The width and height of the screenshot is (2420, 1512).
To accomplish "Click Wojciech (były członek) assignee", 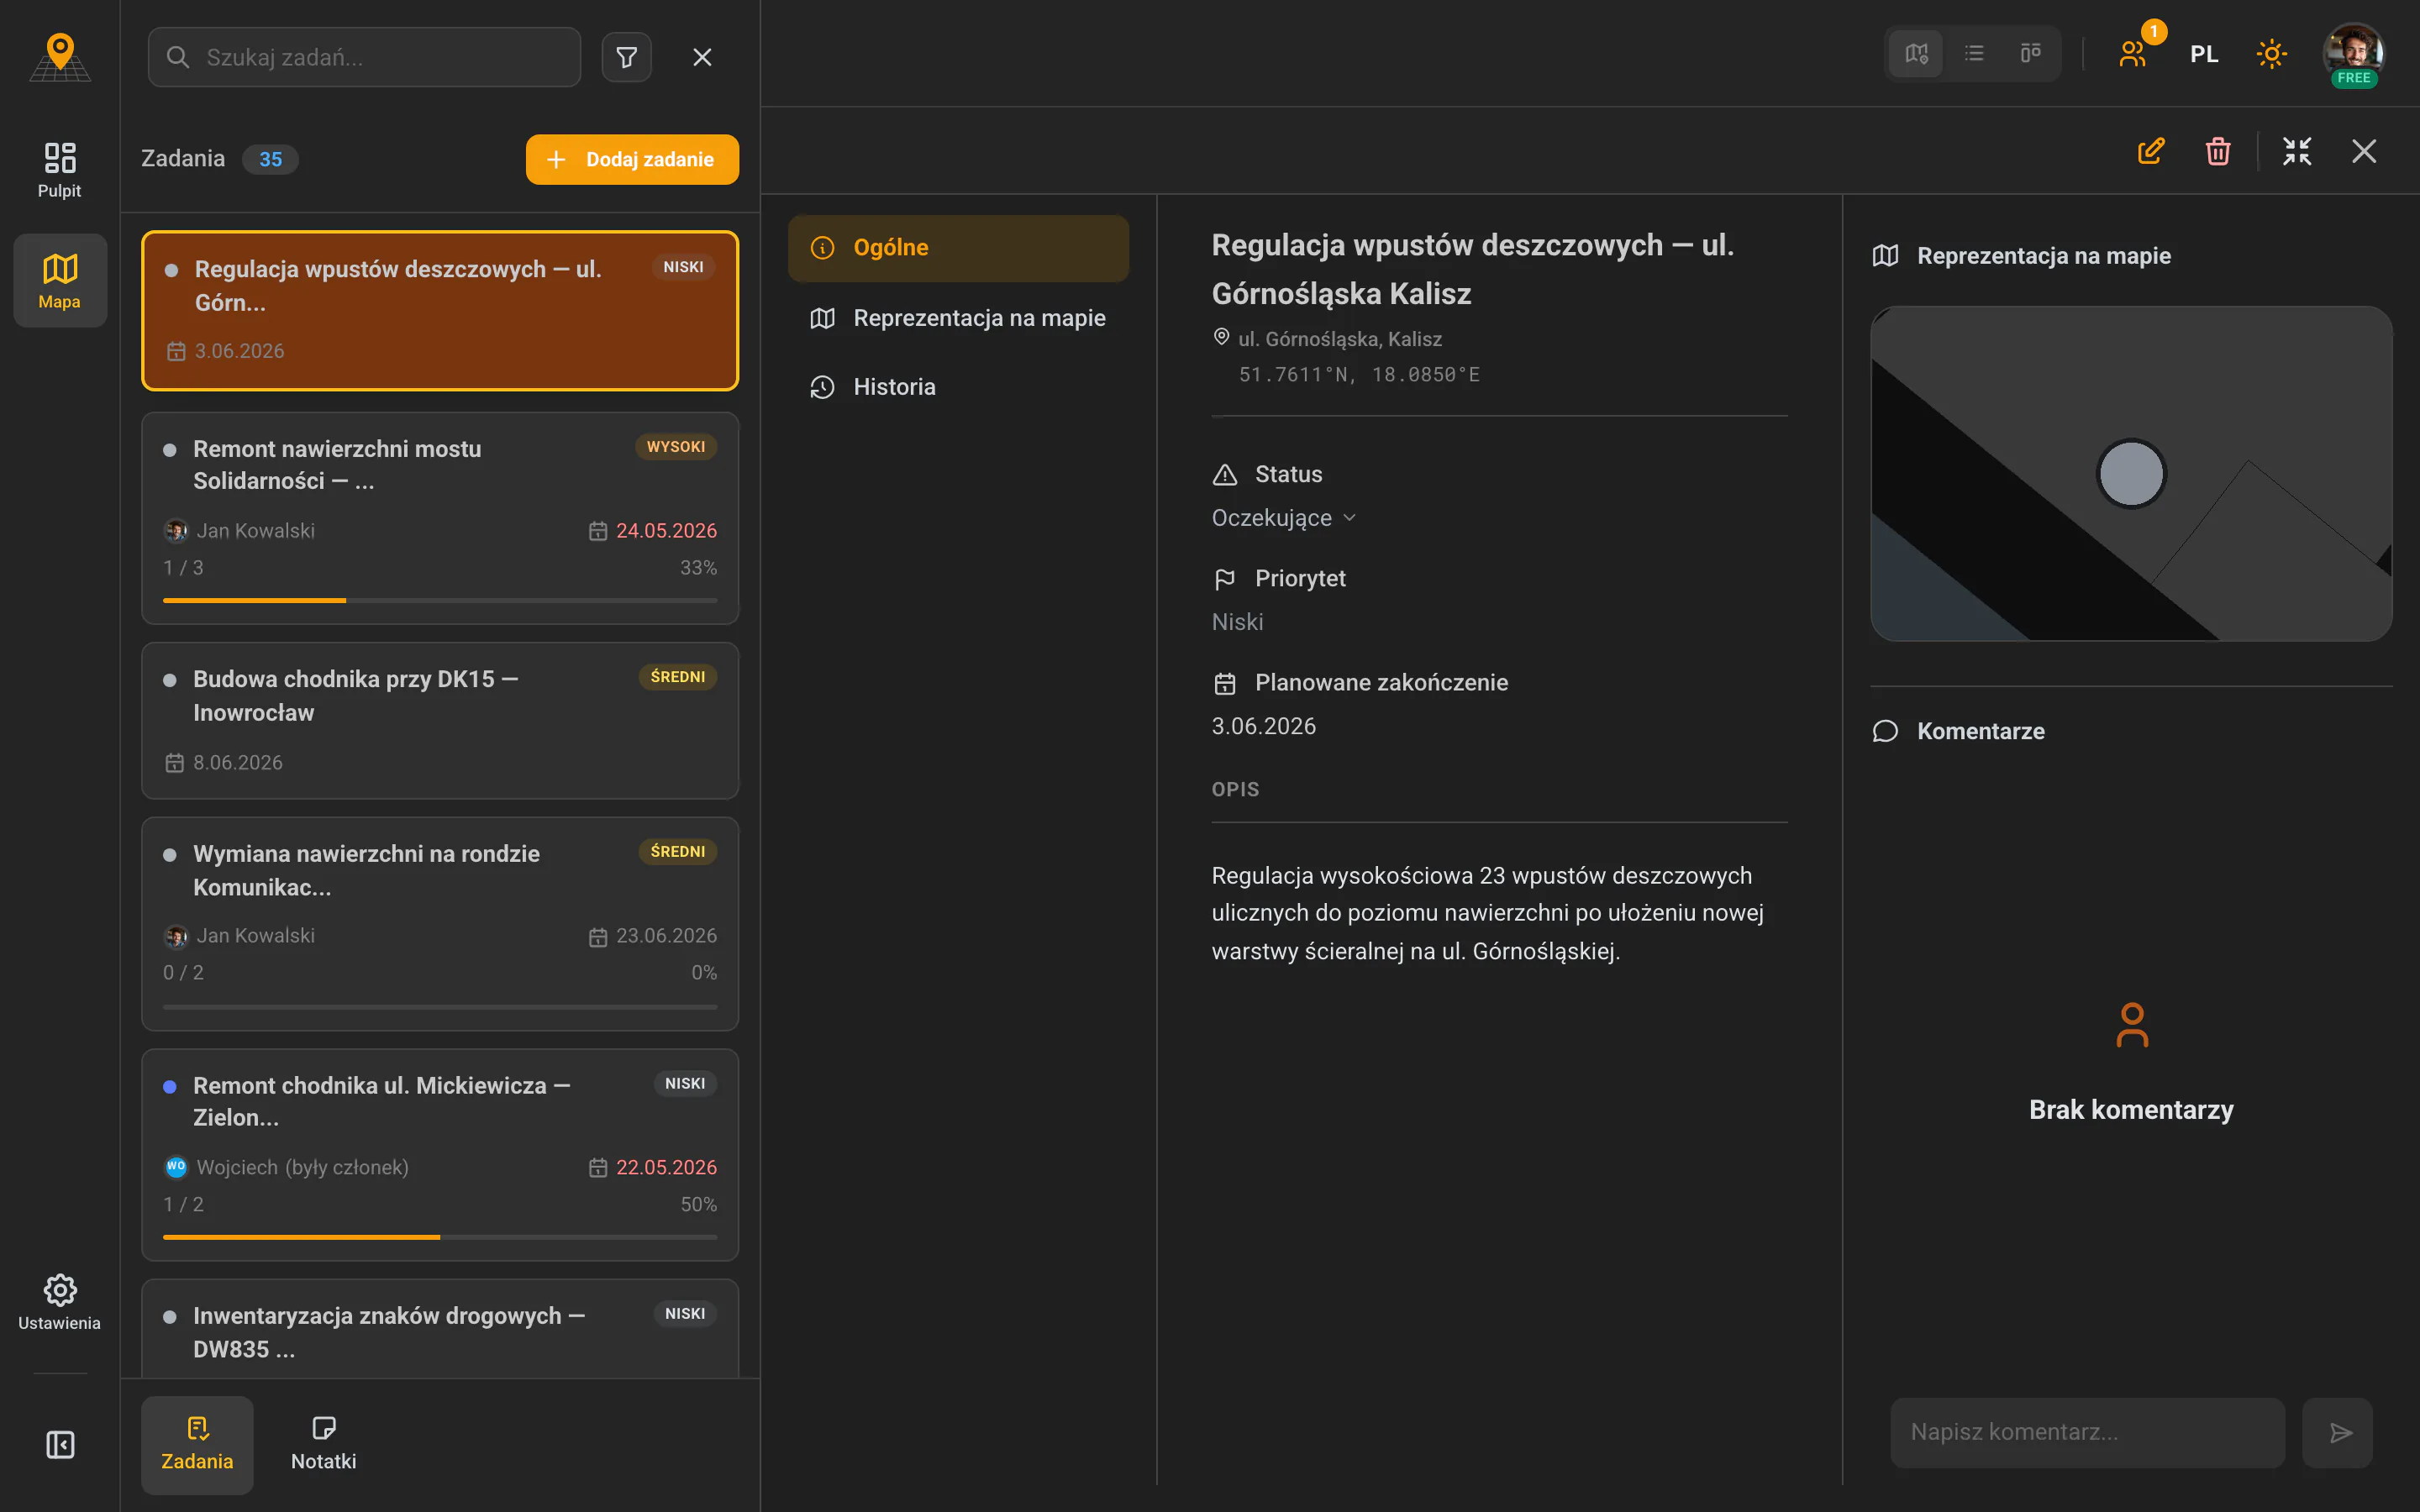I will [x=287, y=1167].
